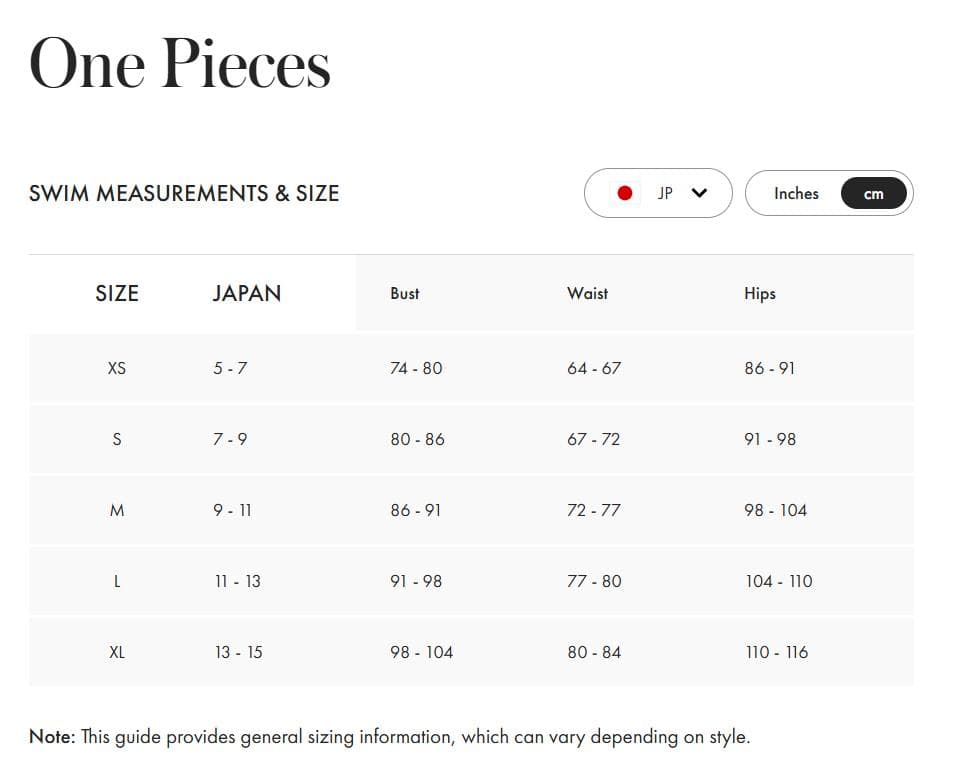Image resolution: width=975 pixels, height=782 pixels.
Task: Click the XS size row label
Action: point(117,368)
